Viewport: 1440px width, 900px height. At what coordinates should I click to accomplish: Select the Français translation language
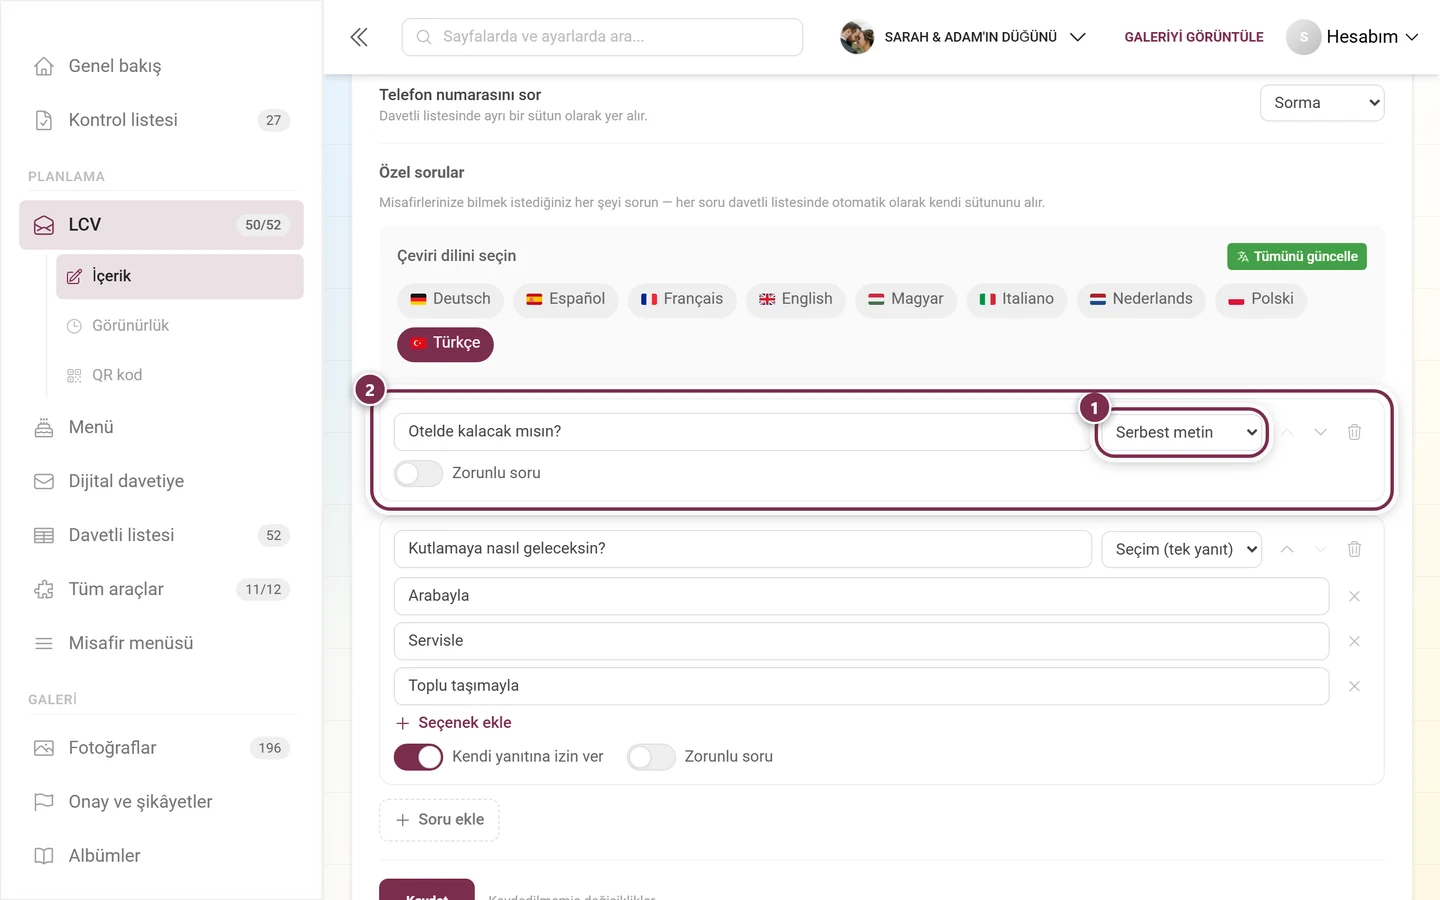(x=682, y=299)
